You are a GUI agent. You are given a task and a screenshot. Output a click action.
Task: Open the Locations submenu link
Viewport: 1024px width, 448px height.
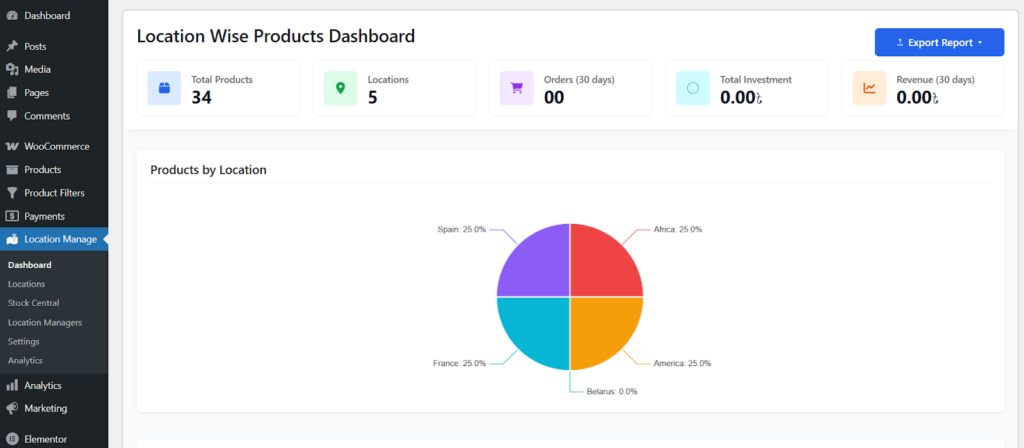26,284
